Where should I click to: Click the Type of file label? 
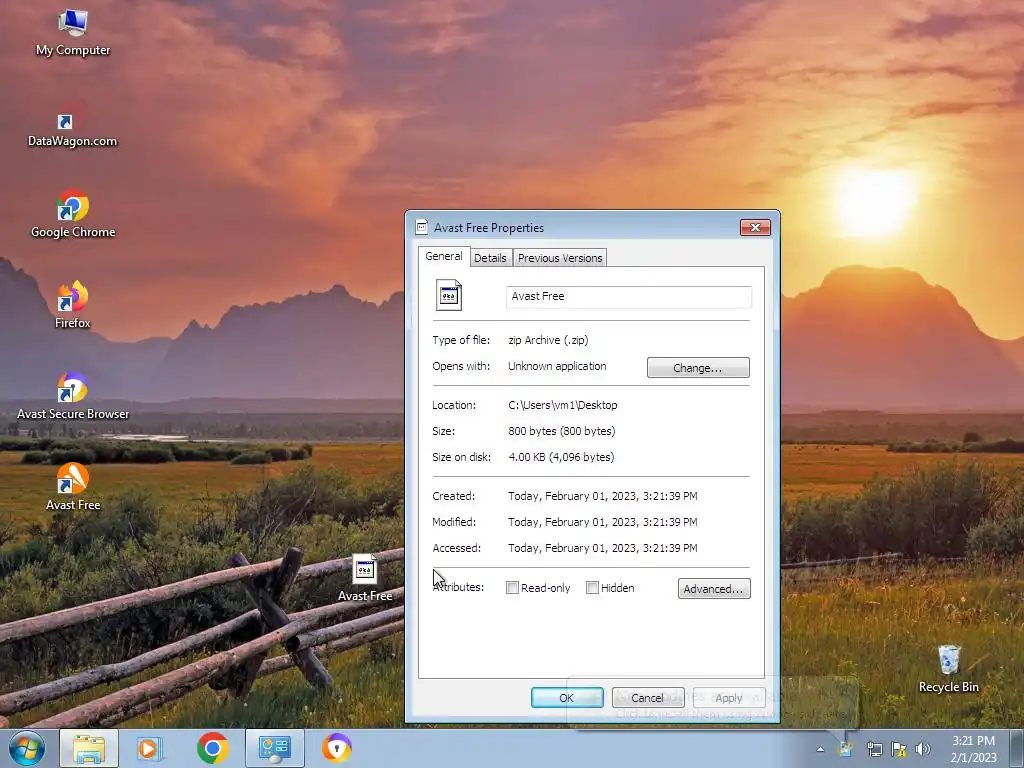pos(461,340)
